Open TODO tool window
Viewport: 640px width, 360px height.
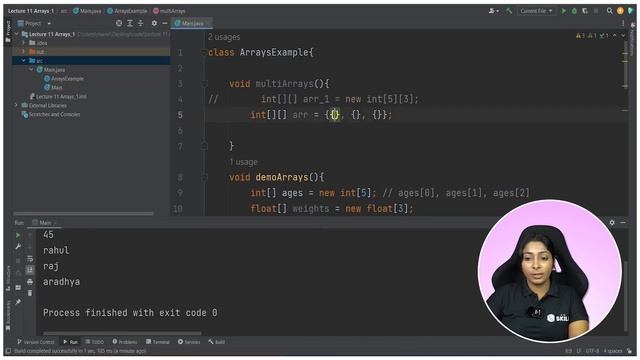click(95, 342)
